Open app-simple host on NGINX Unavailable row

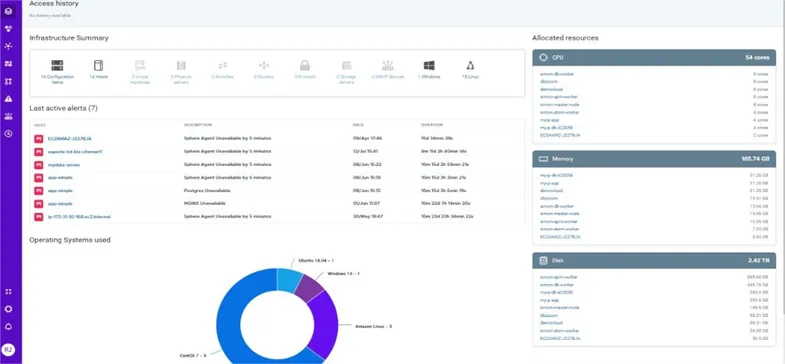tap(61, 204)
